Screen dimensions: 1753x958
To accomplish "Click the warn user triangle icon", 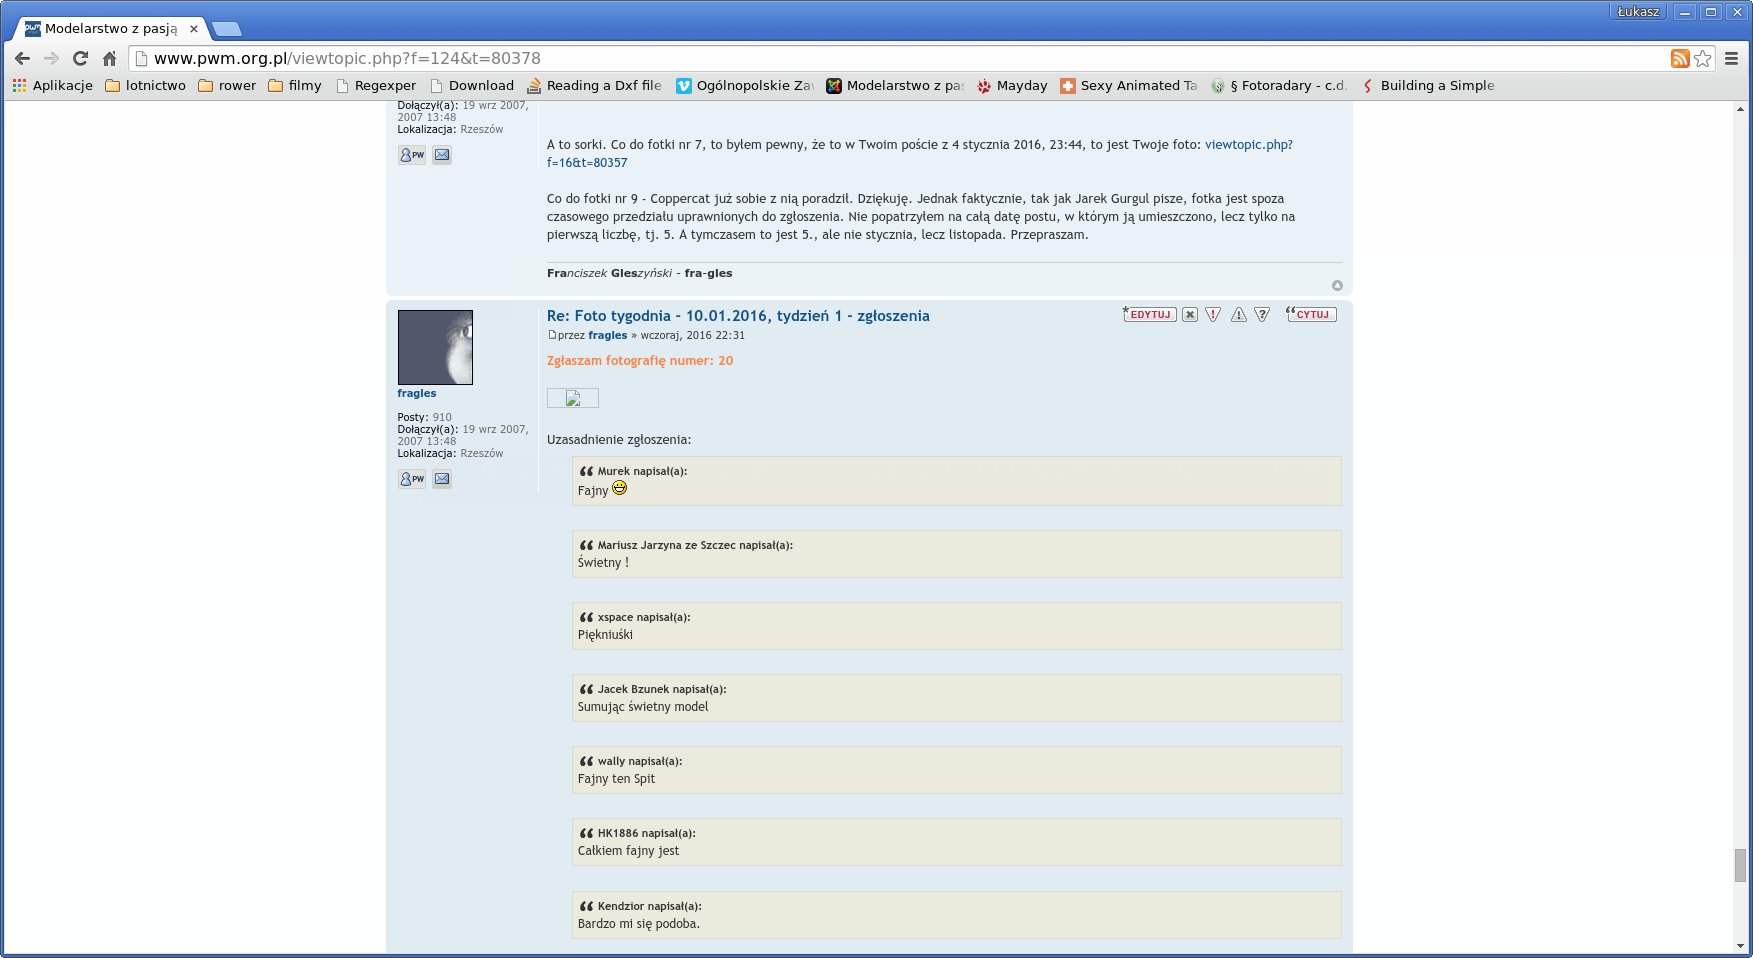I will (1238, 315).
